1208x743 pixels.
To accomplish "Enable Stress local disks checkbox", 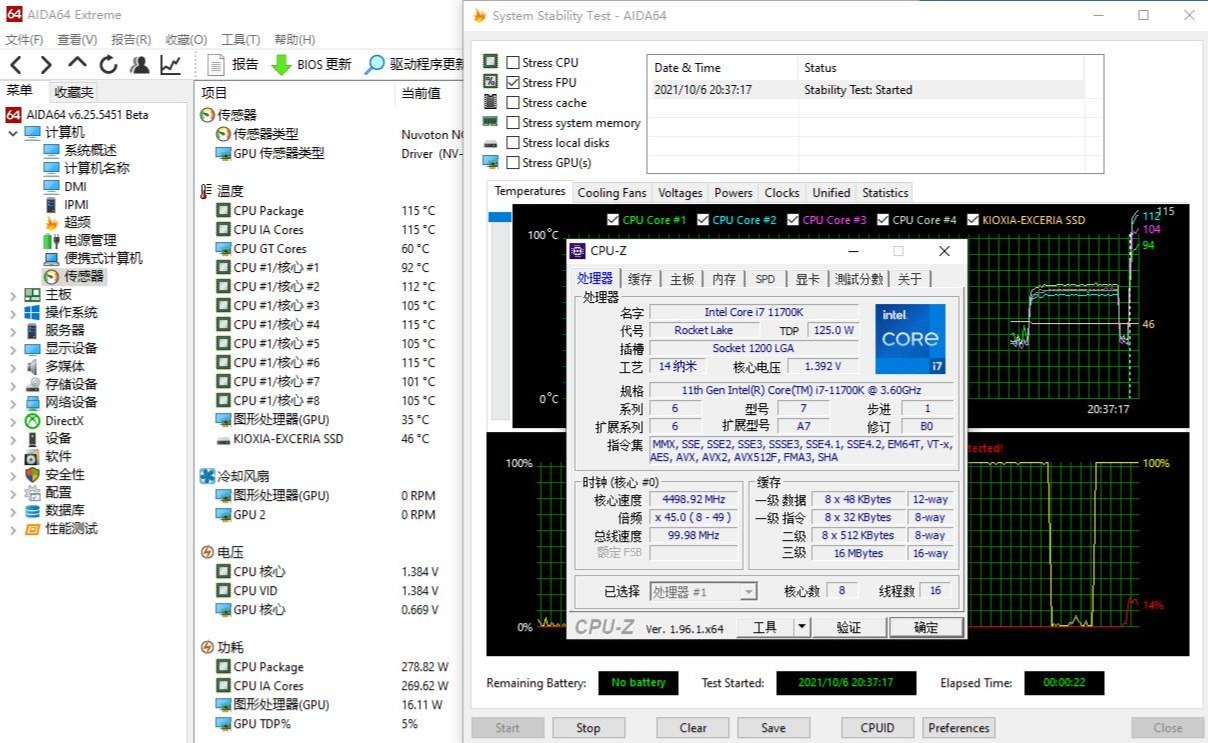I will click(513, 142).
